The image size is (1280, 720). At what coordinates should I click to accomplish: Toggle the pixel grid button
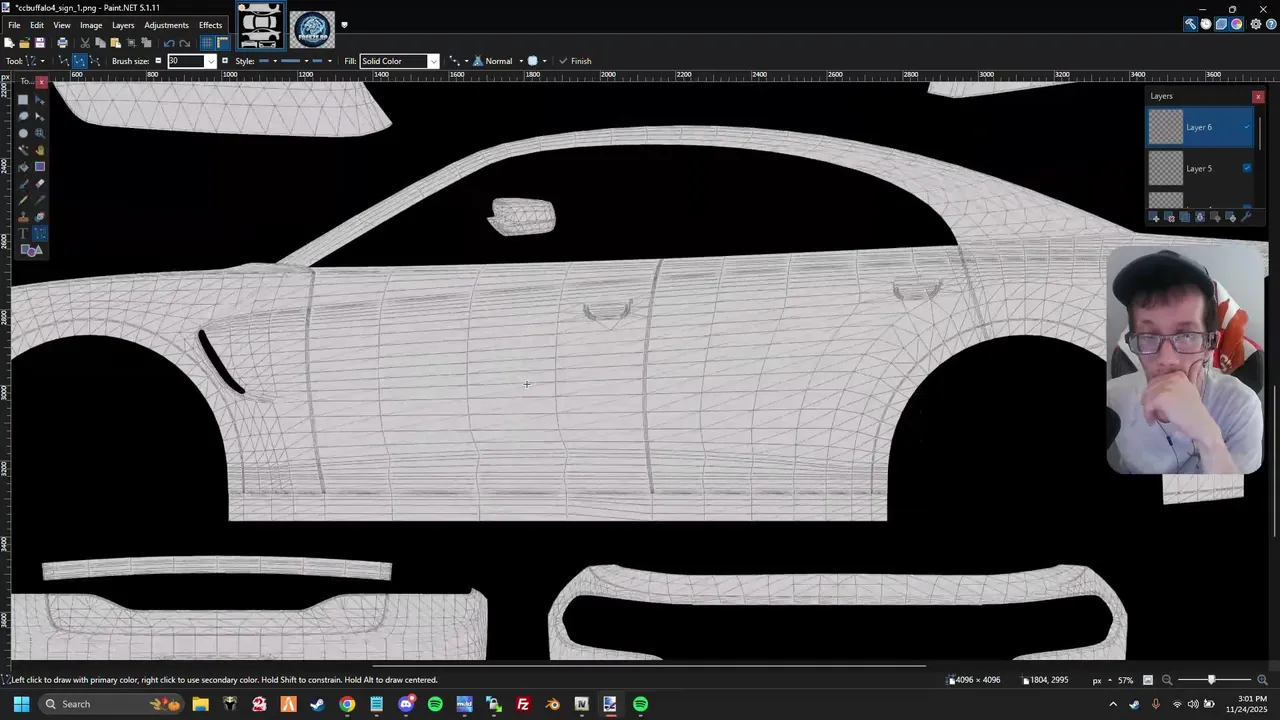tap(207, 43)
